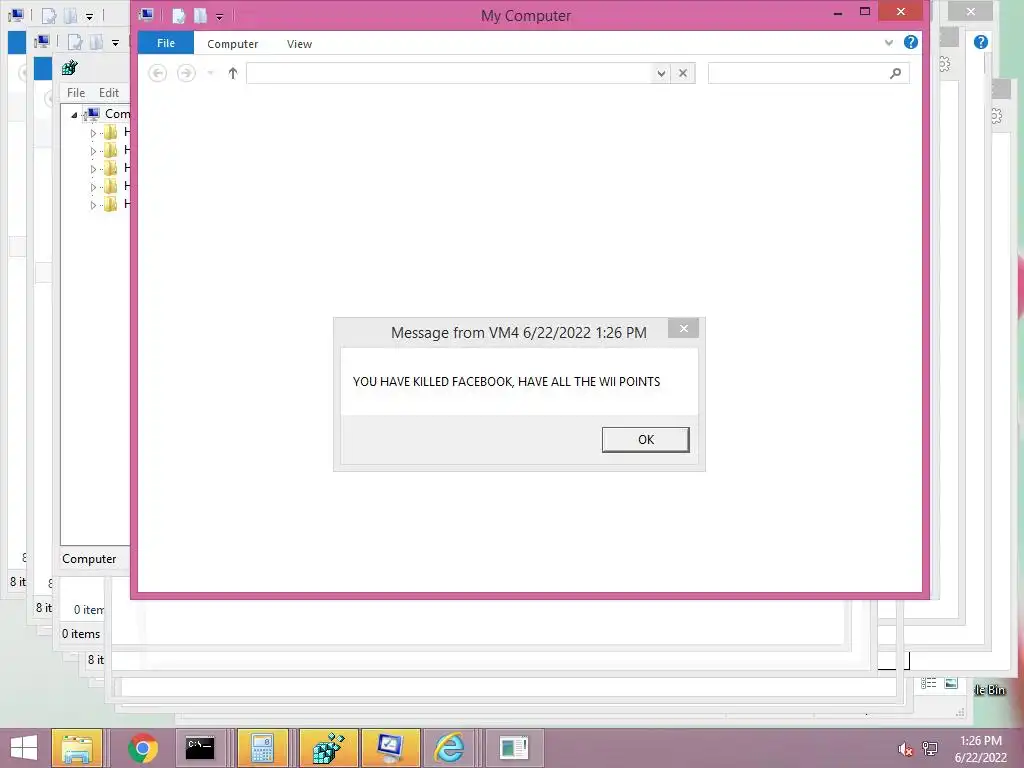Click Properties icon in My Computer title bar
Image resolution: width=1024 pixels, height=768 pixels.
178,16
